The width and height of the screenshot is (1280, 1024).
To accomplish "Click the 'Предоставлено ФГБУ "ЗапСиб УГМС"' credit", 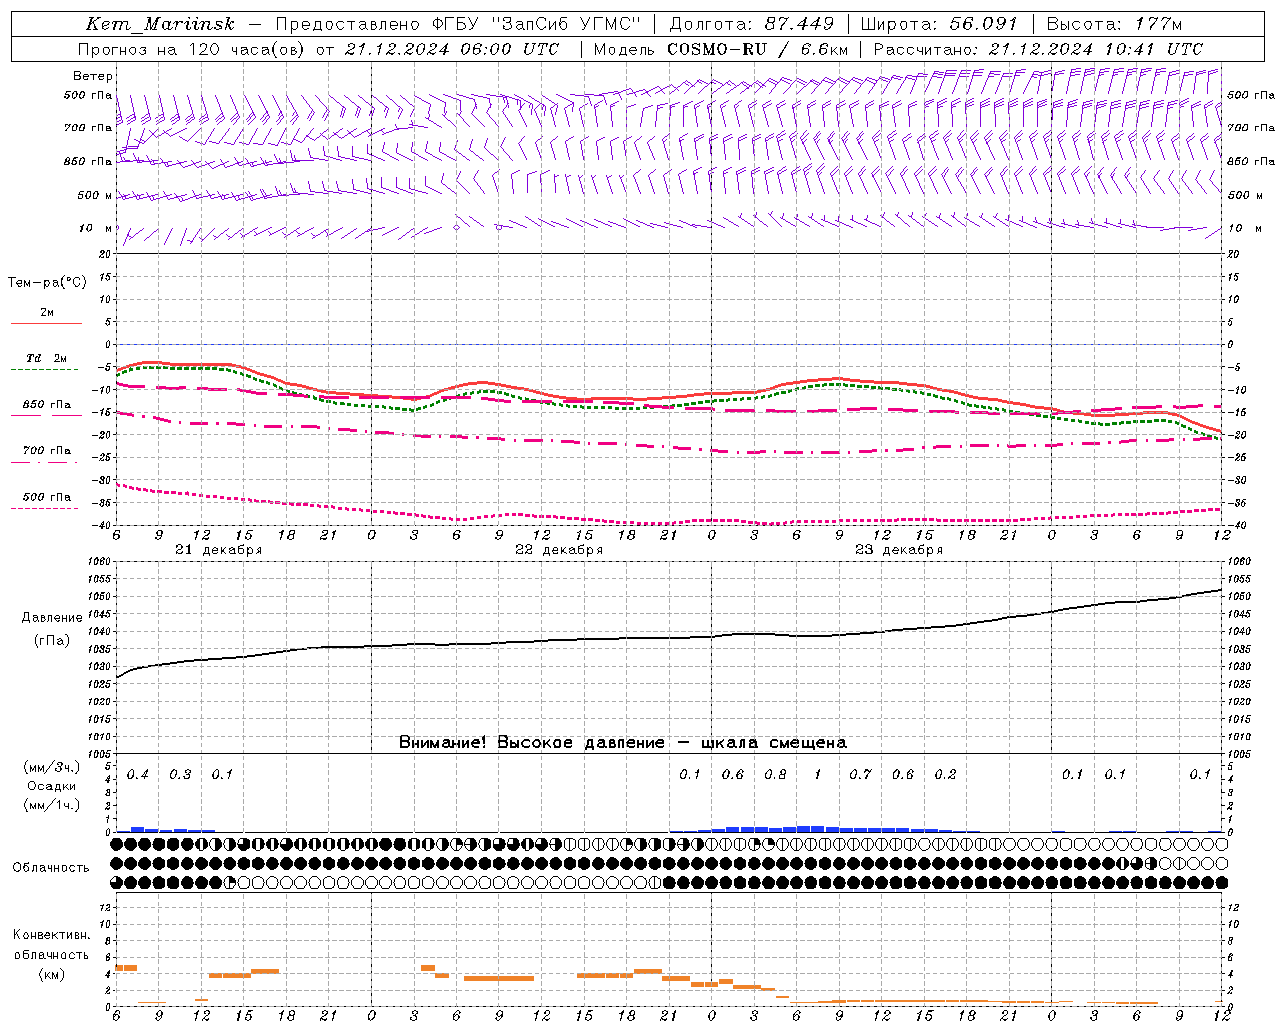I will (457, 24).
